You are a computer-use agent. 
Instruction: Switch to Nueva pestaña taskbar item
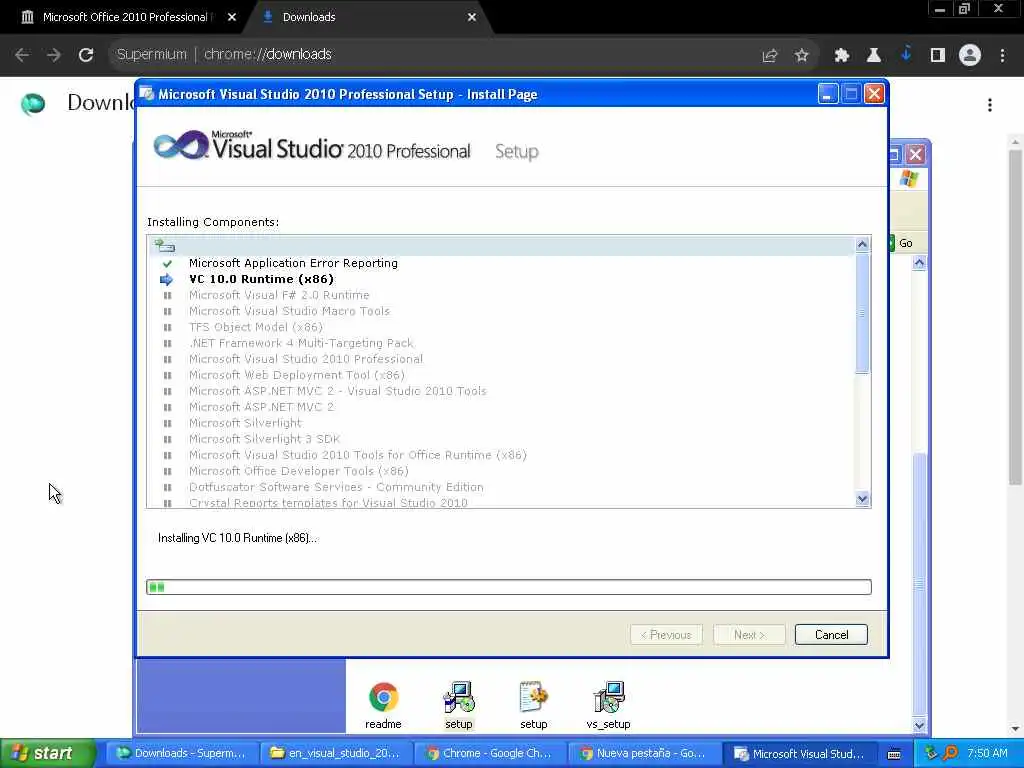644,754
